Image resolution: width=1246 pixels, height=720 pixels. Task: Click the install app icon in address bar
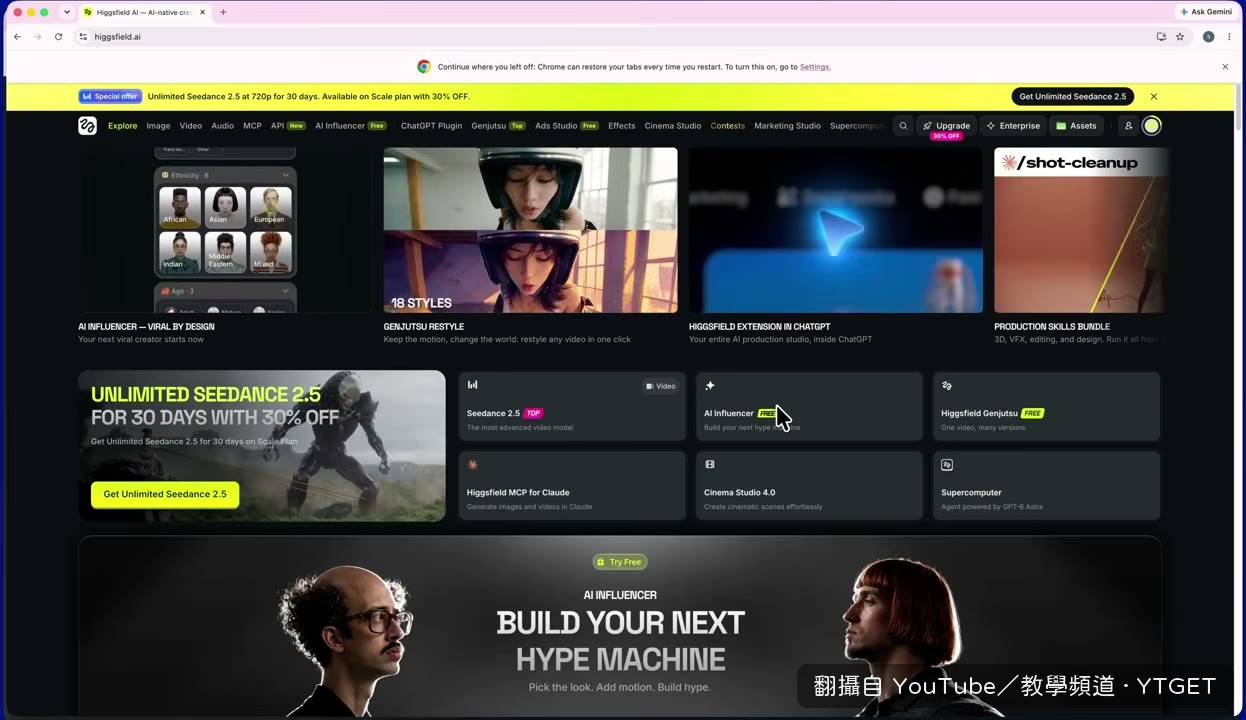point(1161,37)
